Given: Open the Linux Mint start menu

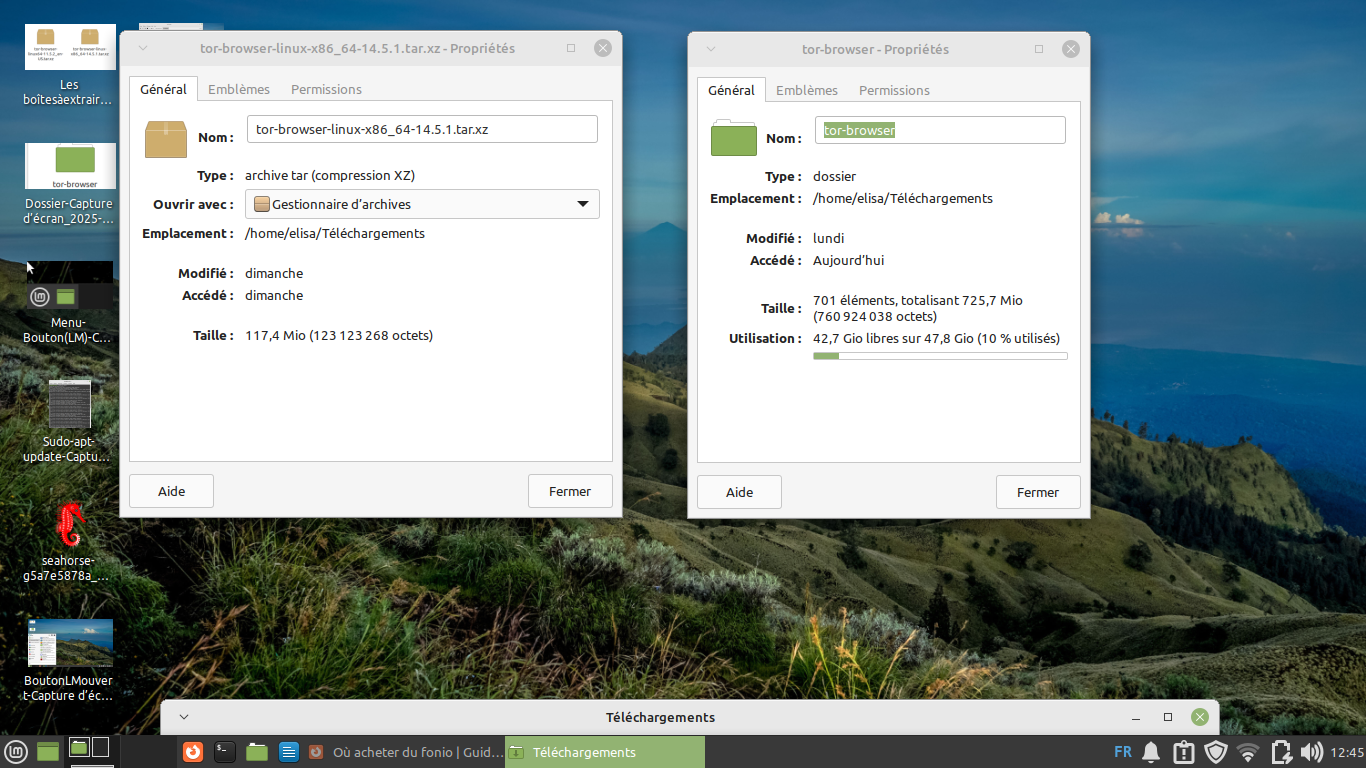Looking at the screenshot, I should [16, 751].
